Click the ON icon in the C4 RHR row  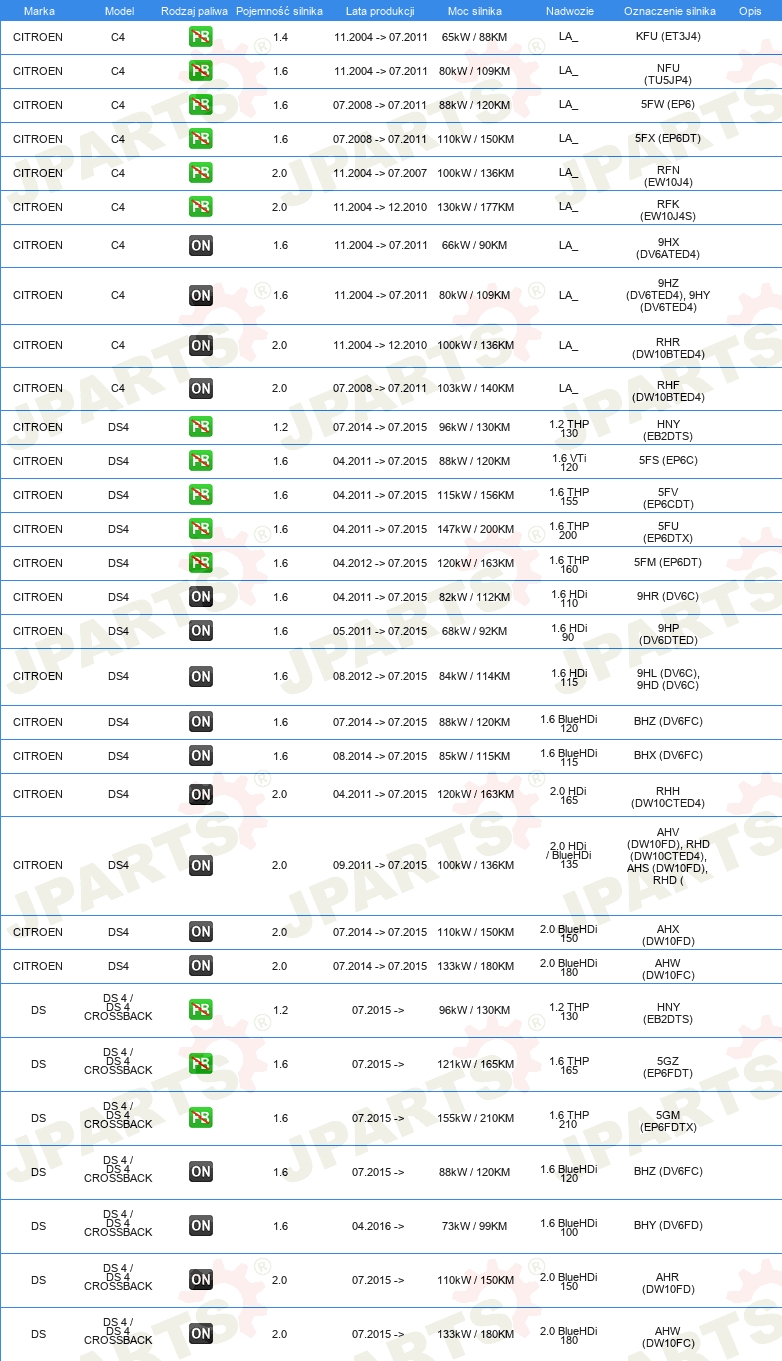pos(201,345)
